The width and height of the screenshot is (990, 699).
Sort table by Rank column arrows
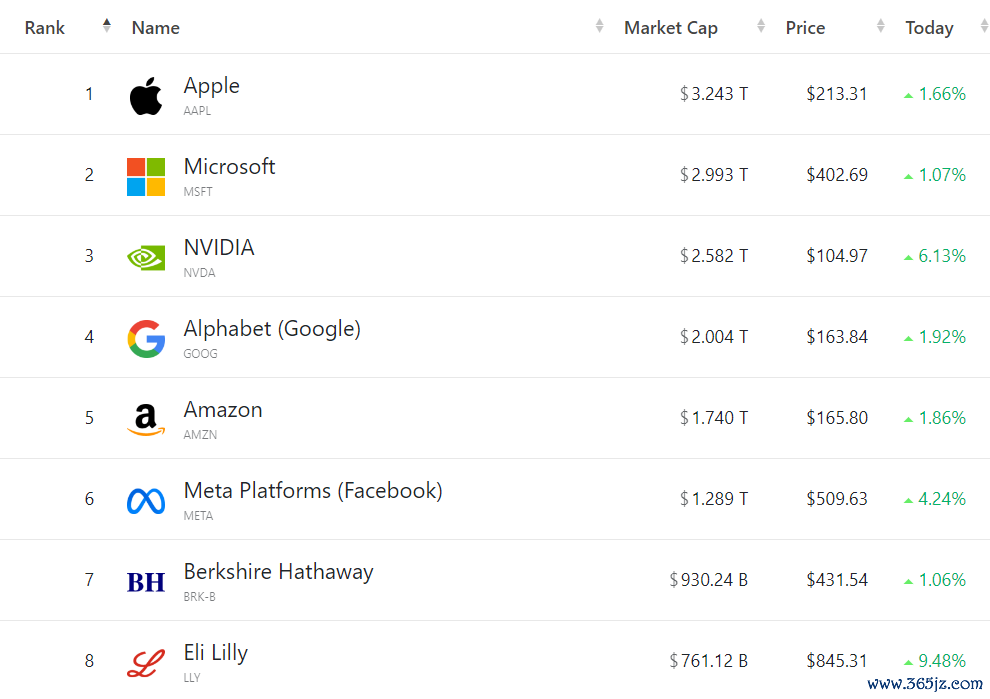pyautogui.click(x=107, y=27)
